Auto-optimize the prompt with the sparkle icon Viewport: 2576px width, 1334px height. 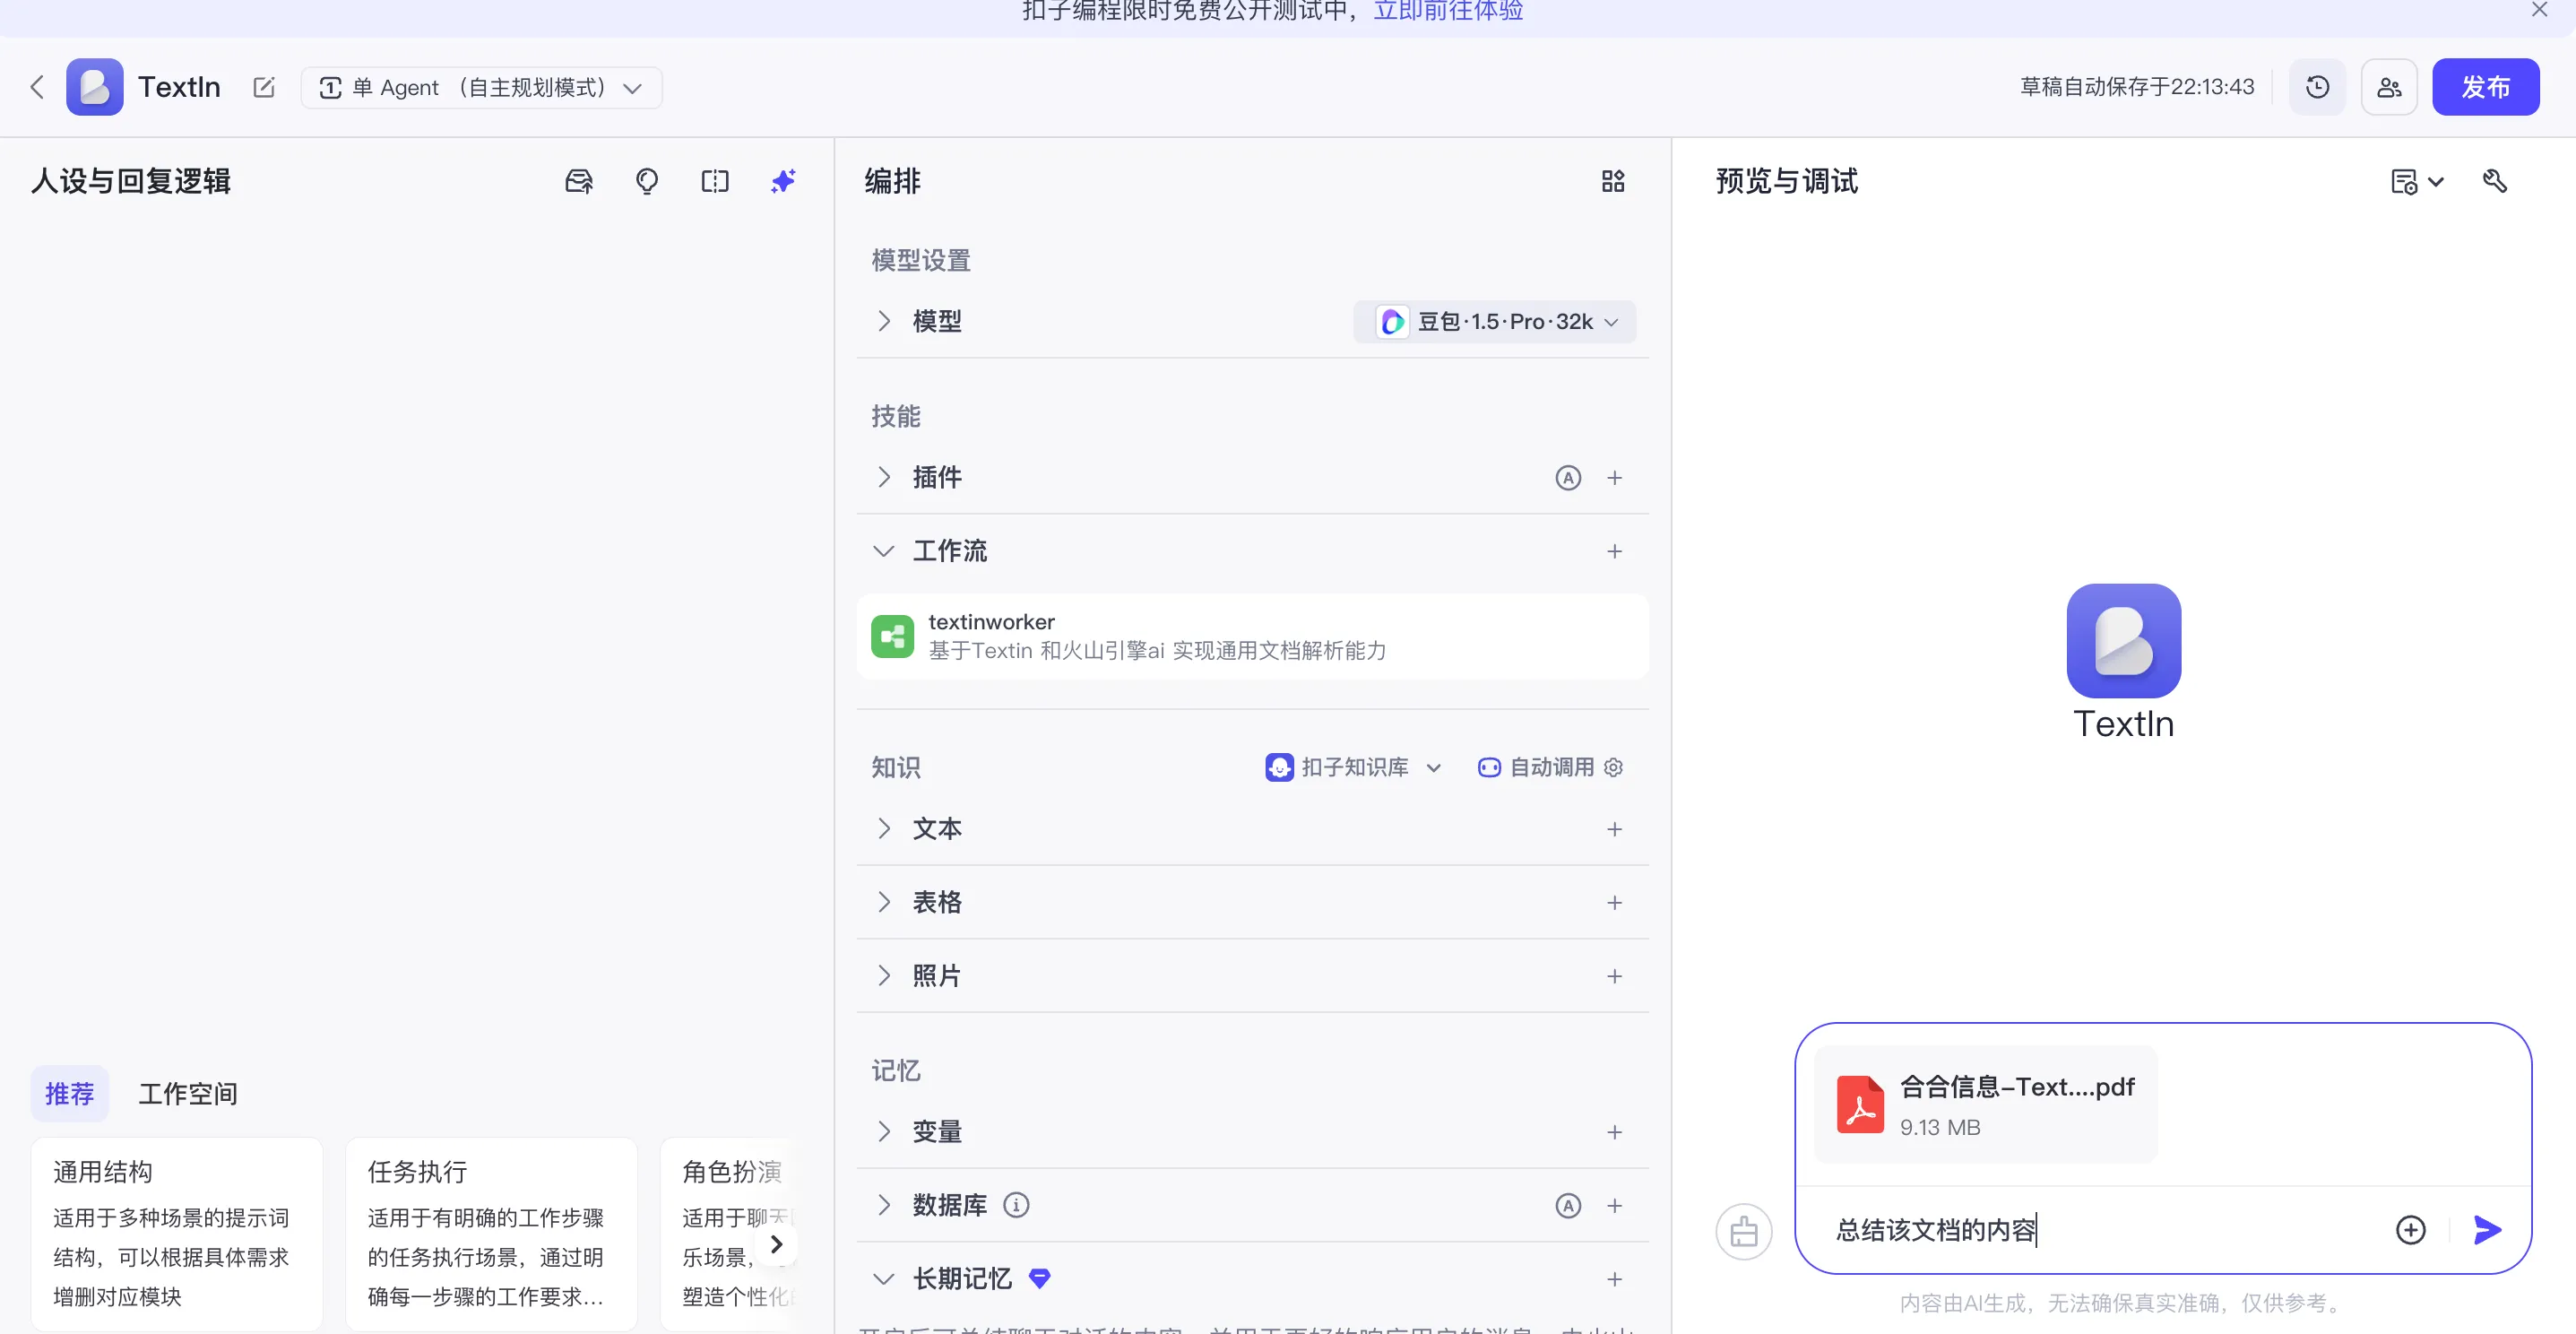783,181
